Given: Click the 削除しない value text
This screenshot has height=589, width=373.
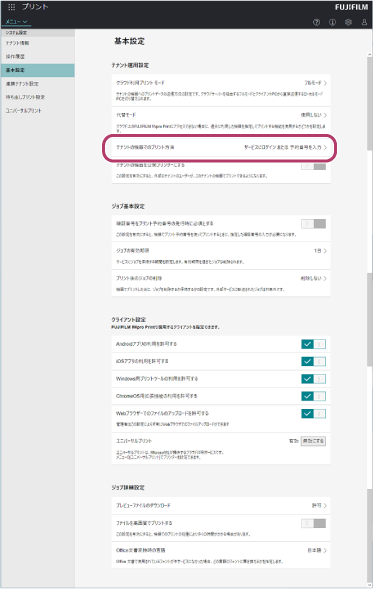Looking at the screenshot, I should (311, 278).
